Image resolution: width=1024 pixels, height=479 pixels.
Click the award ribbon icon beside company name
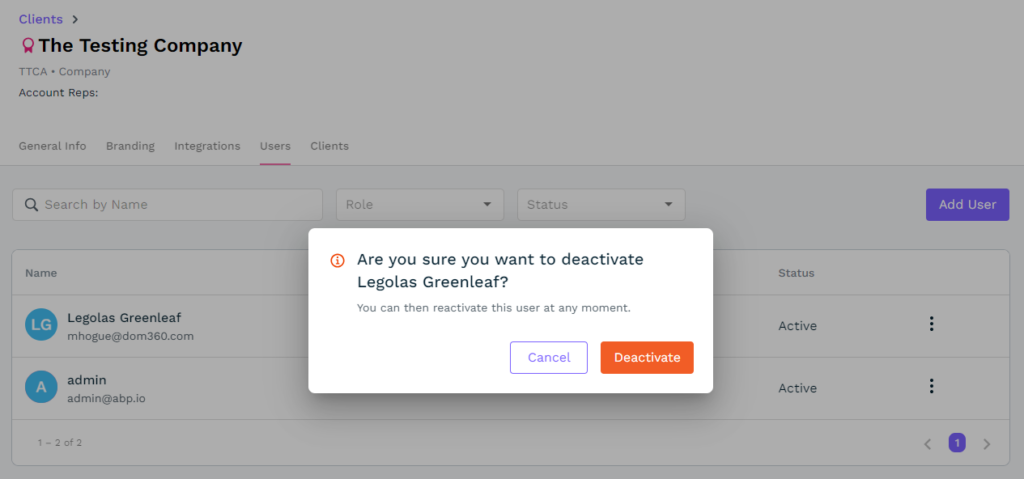28,46
